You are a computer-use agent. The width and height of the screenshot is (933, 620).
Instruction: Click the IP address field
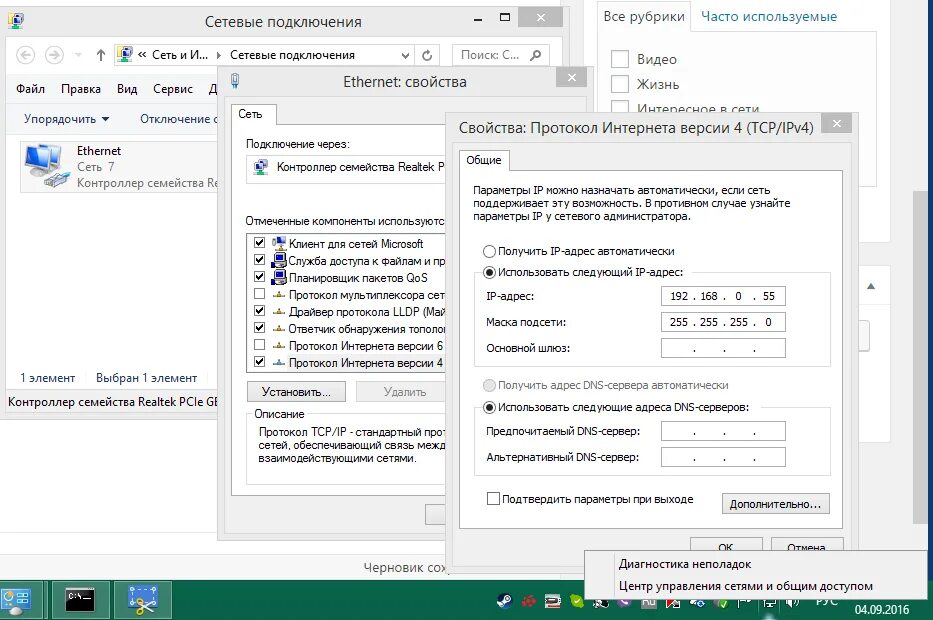coord(723,296)
